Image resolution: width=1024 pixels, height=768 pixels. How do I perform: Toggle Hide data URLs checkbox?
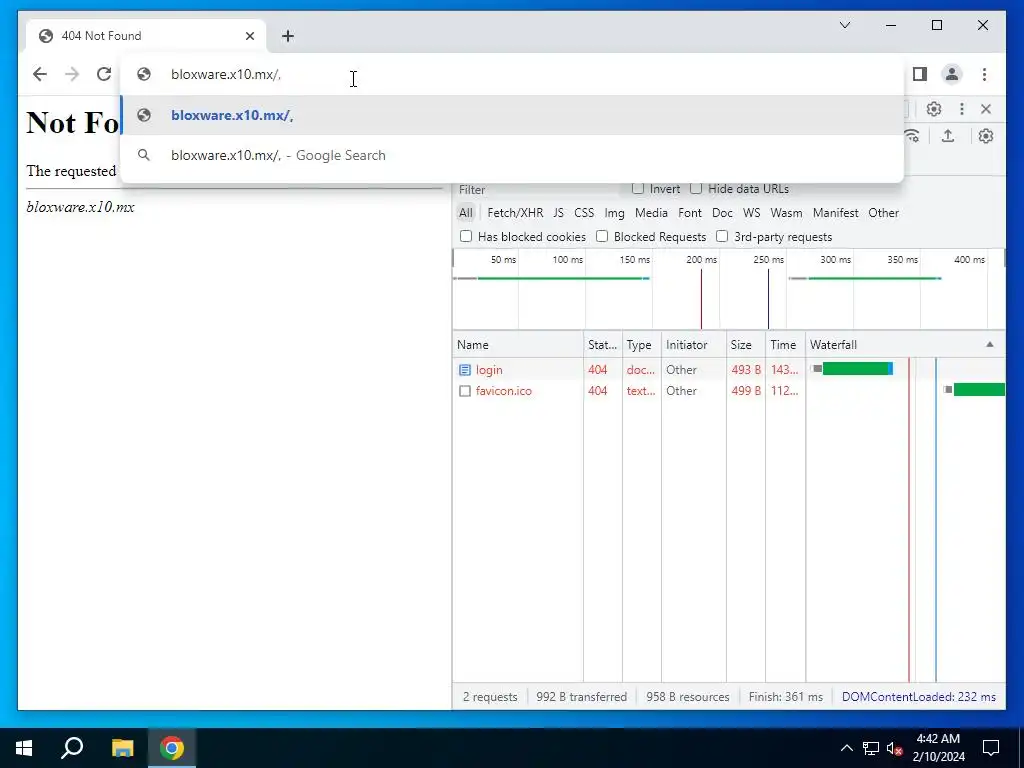pyautogui.click(x=696, y=189)
